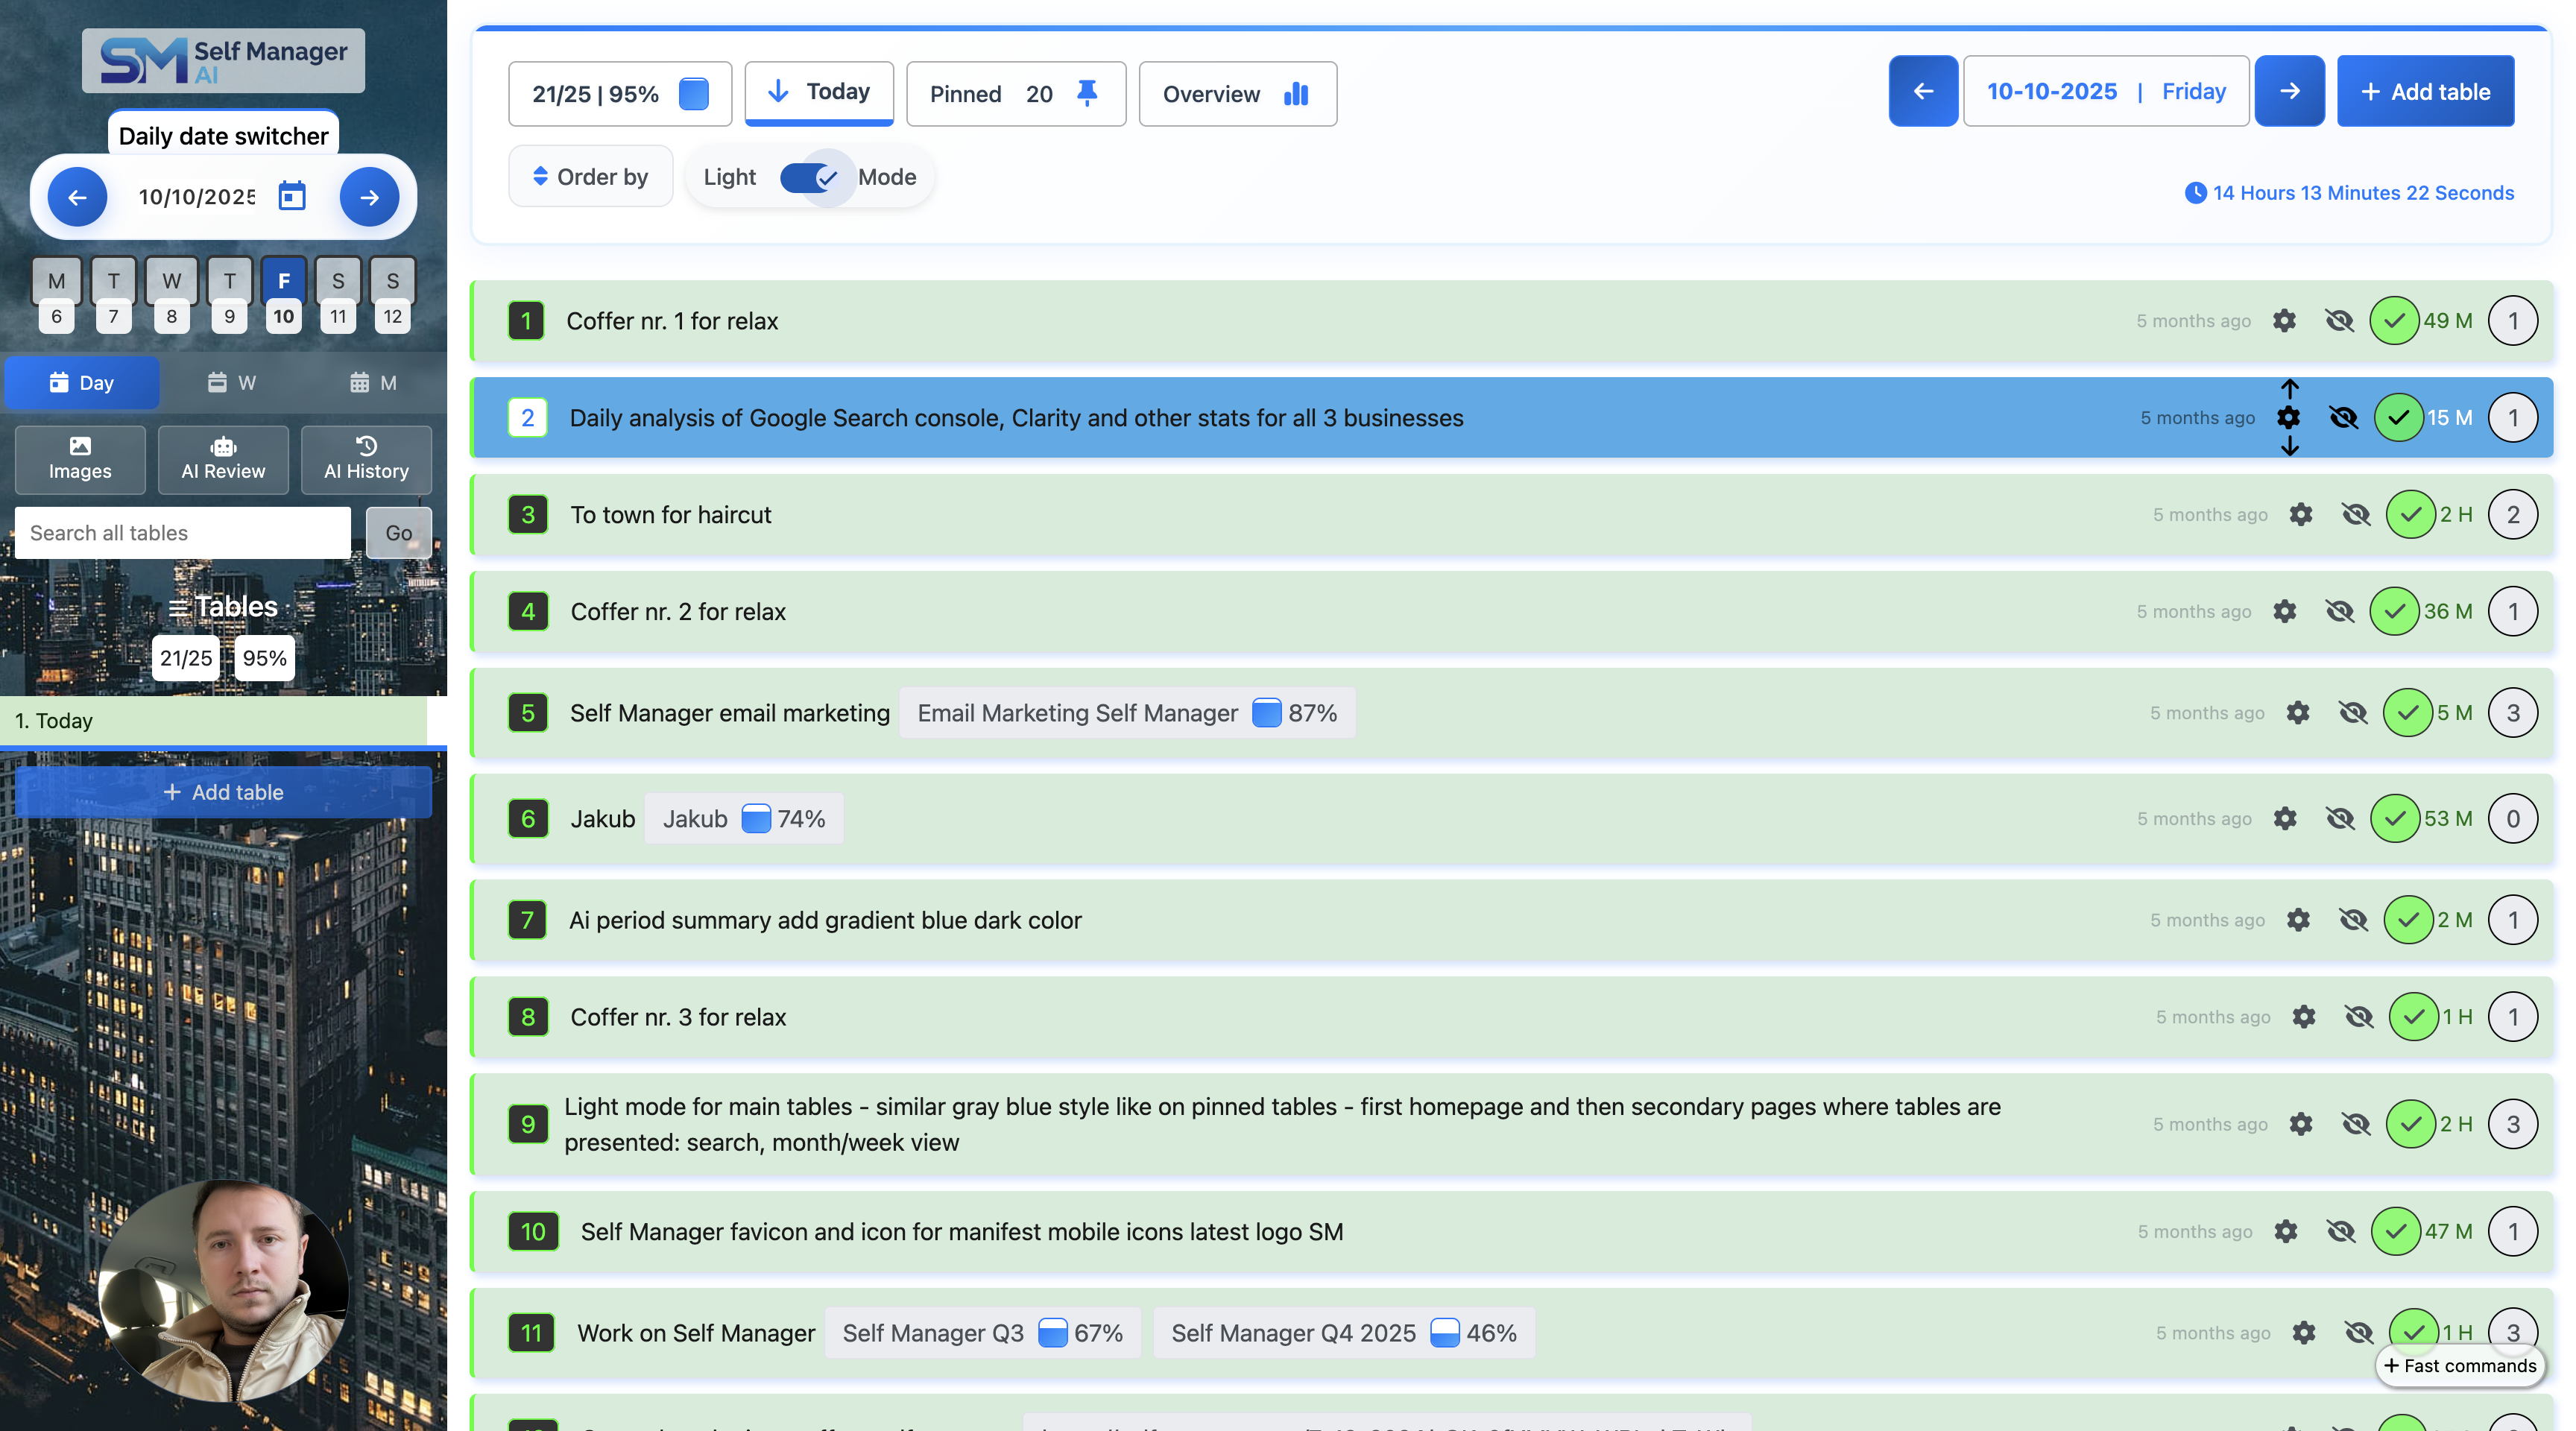Click the move-up arrow on the Daily analysis task

(x=2290, y=390)
